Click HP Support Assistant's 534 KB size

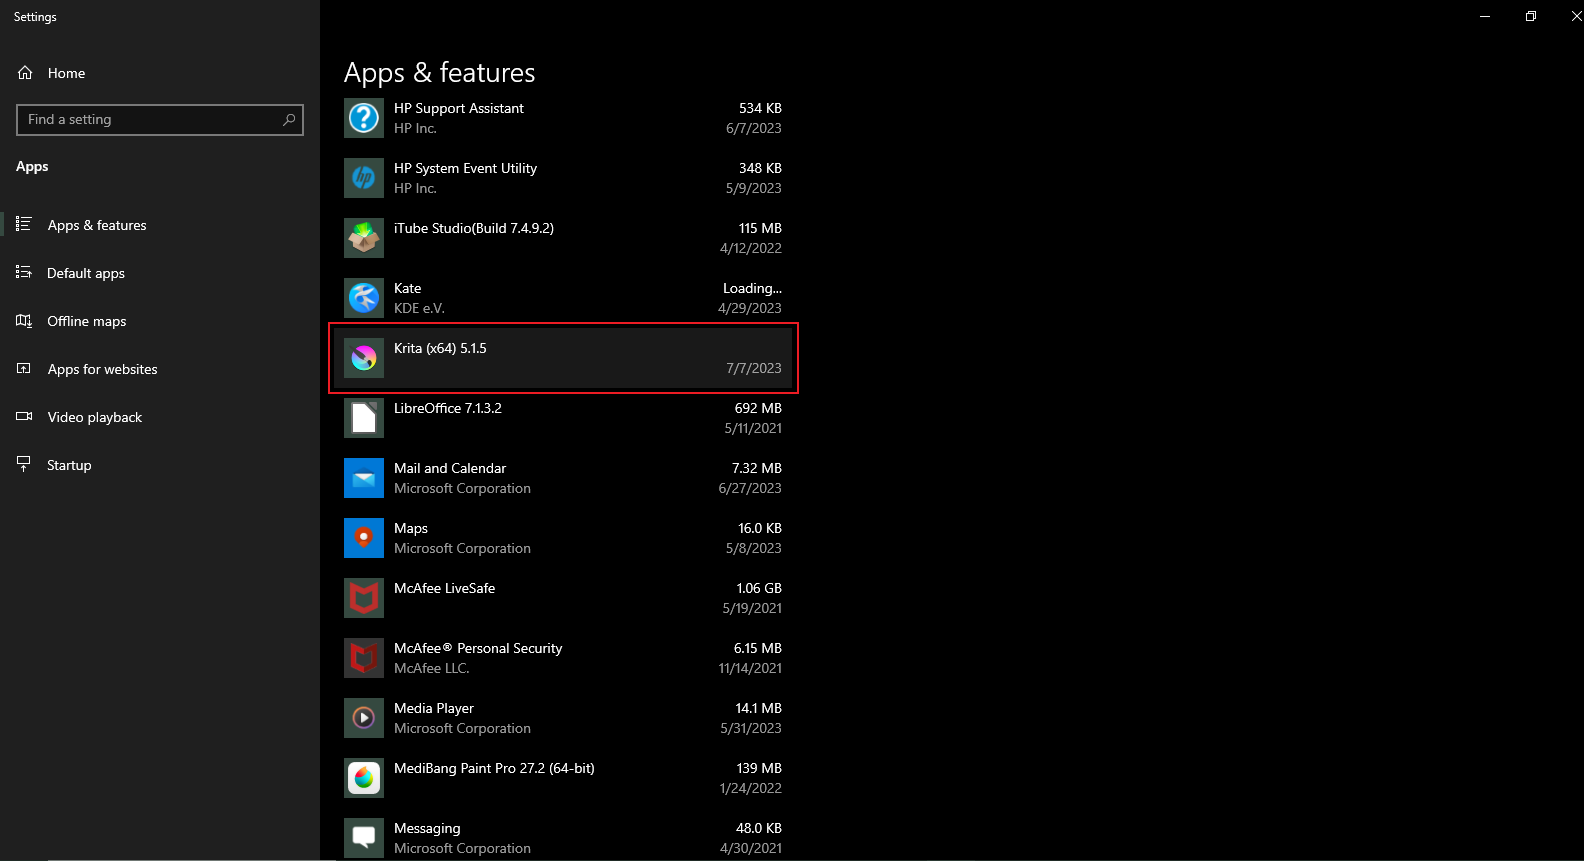[x=760, y=108]
